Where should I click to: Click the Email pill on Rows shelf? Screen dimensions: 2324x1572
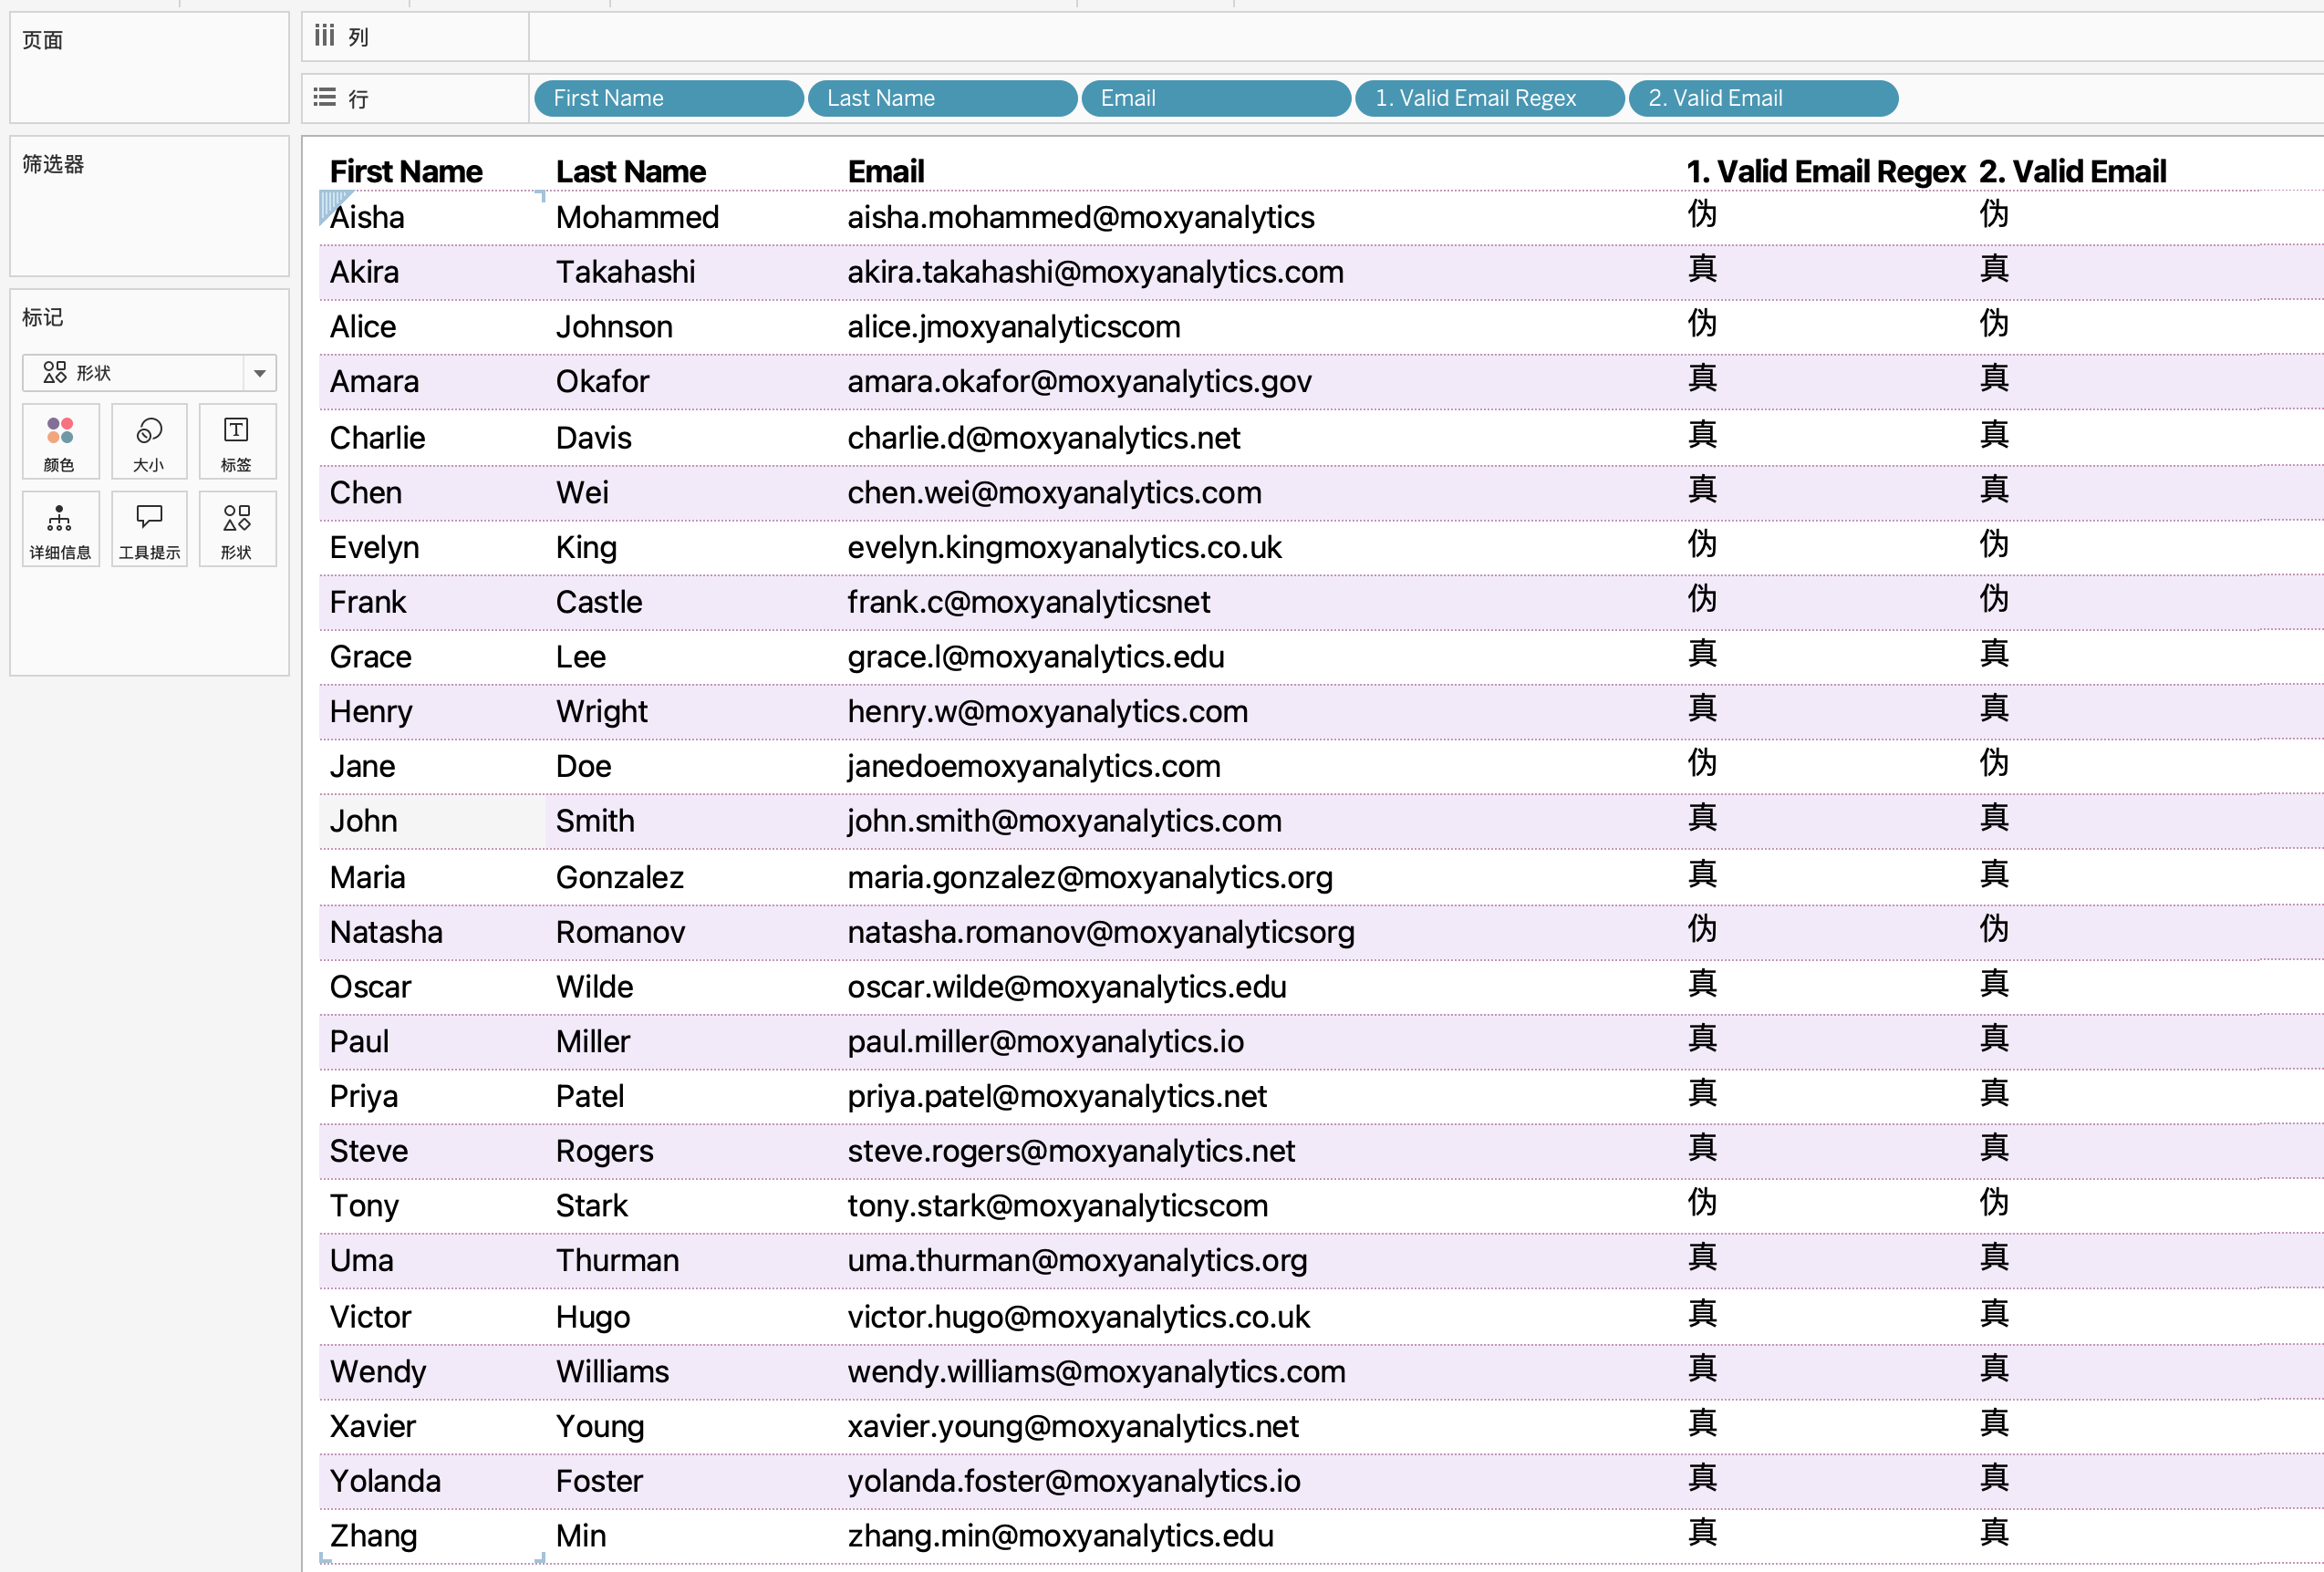click(x=1215, y=98)
